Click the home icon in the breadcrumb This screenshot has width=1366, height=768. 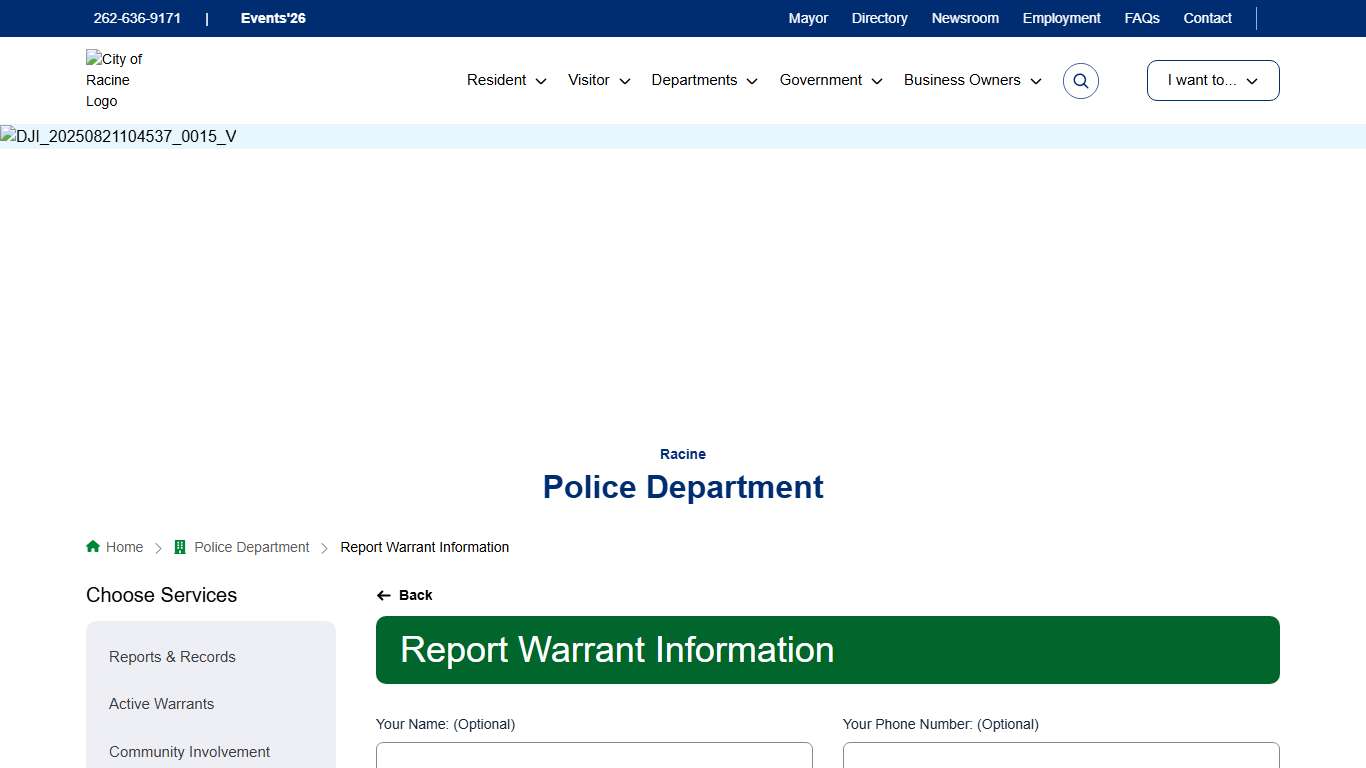(x=91, y=546)
